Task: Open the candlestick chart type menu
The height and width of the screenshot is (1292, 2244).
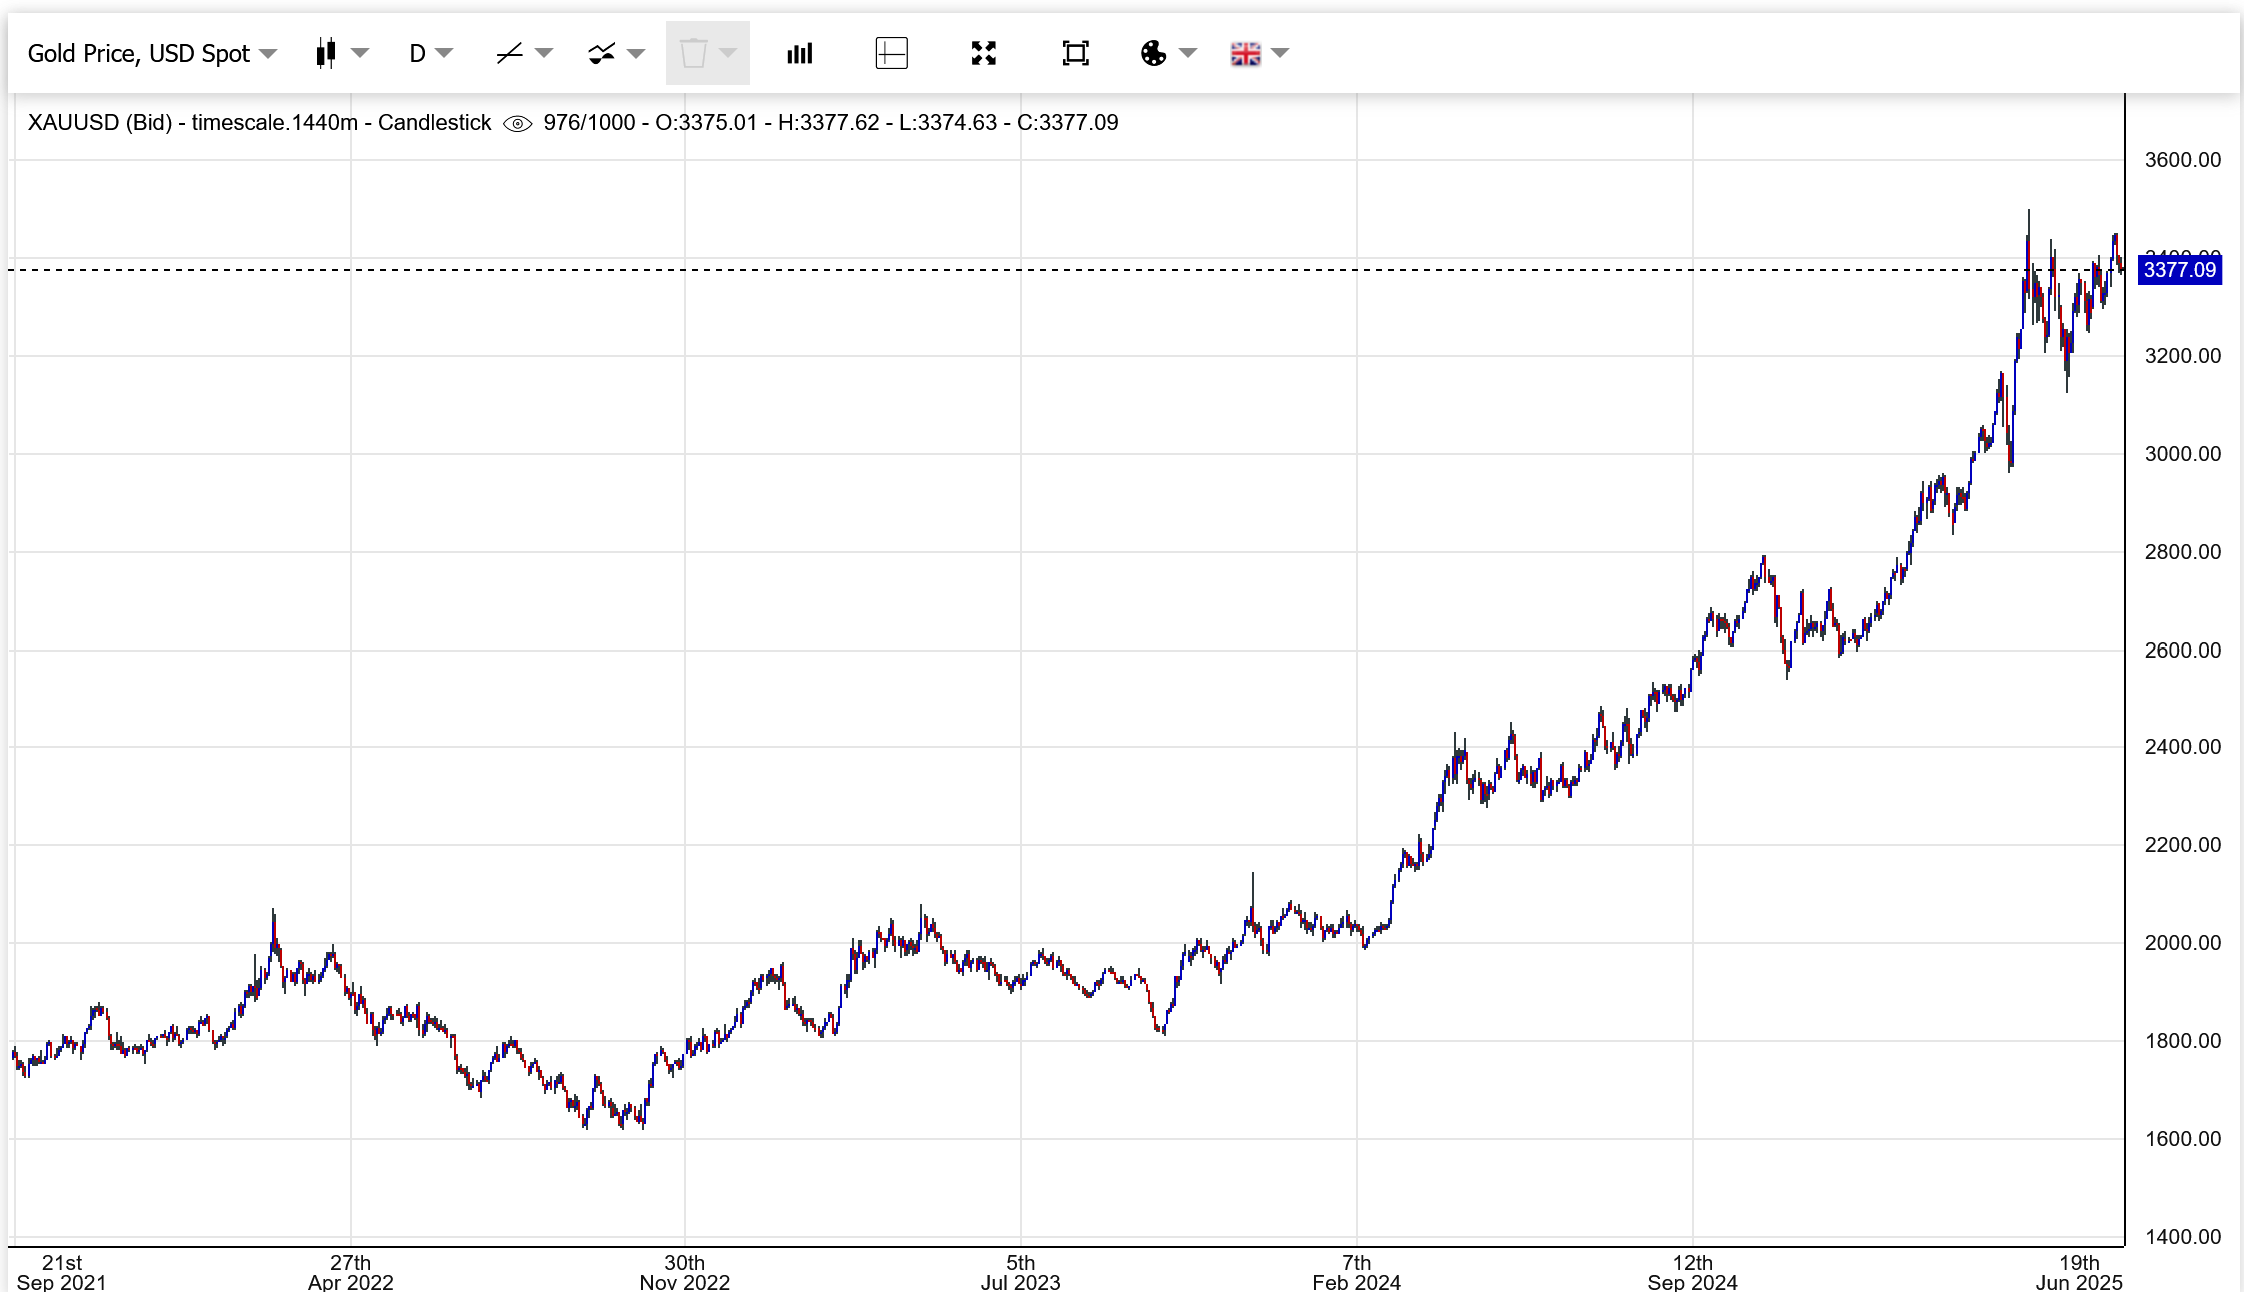Action: pos(326,53)
